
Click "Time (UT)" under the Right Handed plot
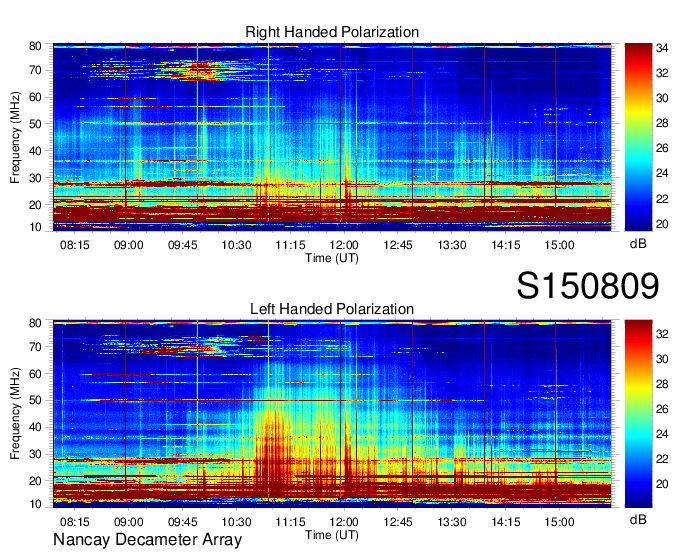[x=332, y=258]
